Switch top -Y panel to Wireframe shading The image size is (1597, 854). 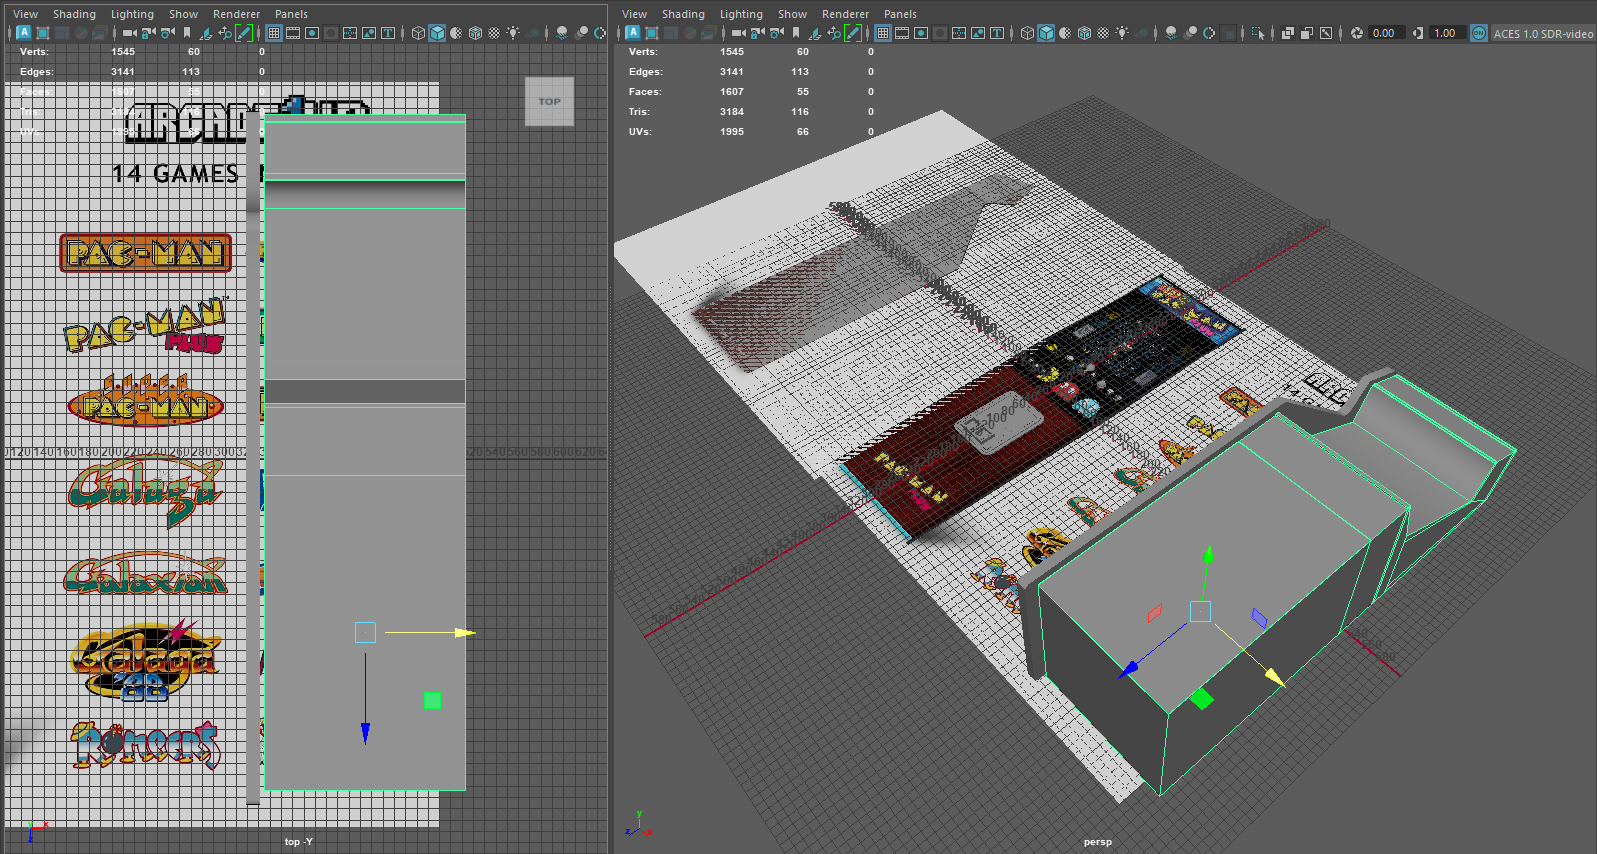pos(418,33)
